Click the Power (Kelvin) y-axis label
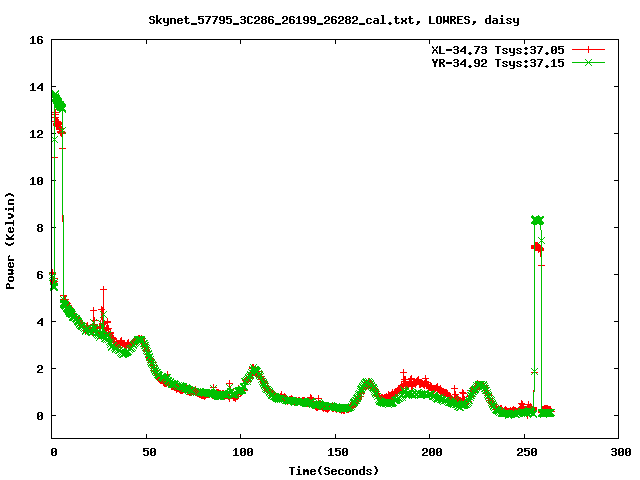Screen dimensions: 640x480 pyautogui.click(x=11, y=238)
